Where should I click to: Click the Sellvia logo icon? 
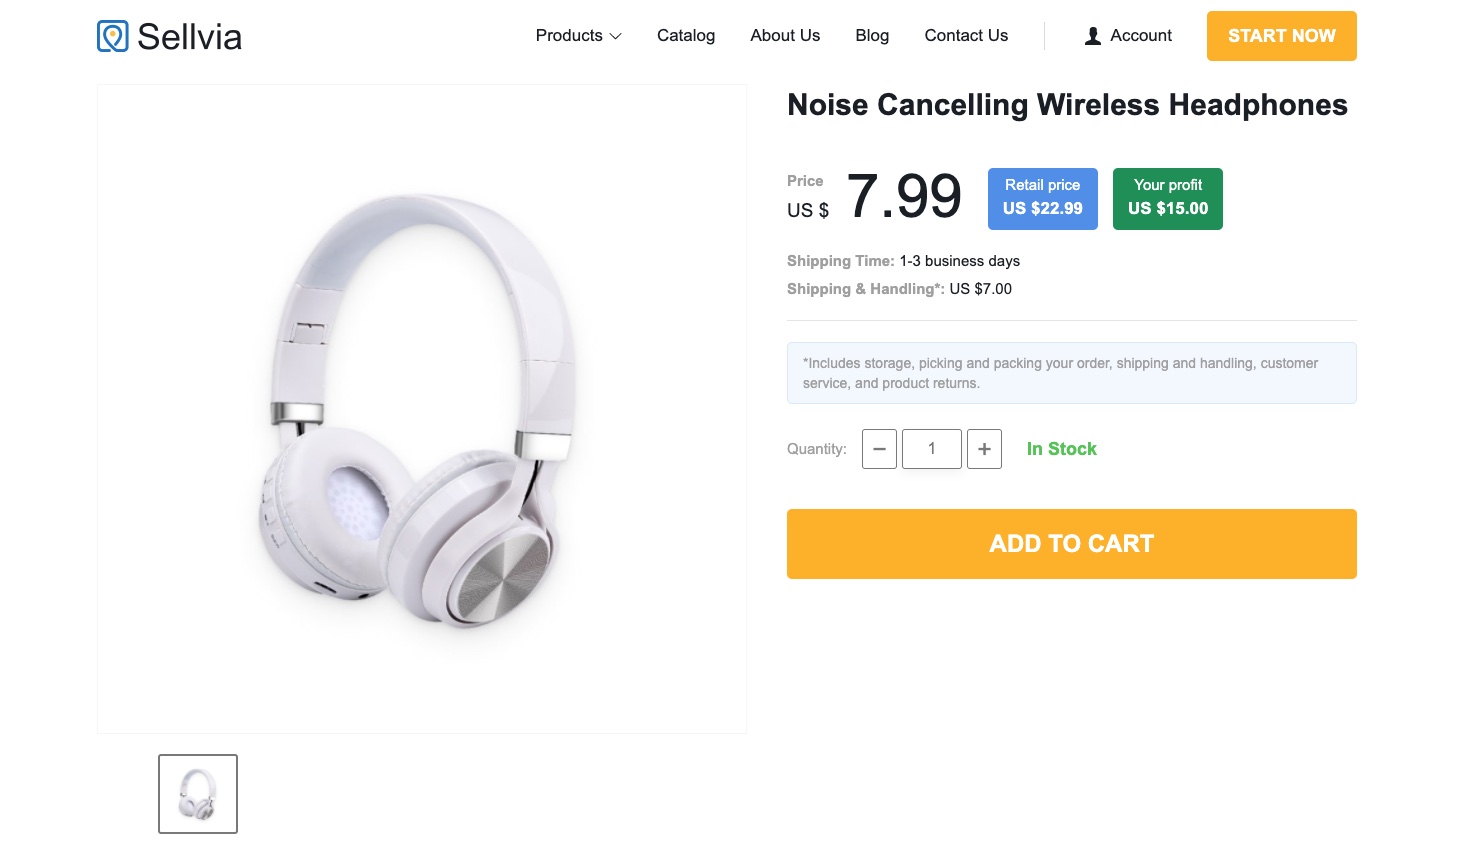coord(113,36)
